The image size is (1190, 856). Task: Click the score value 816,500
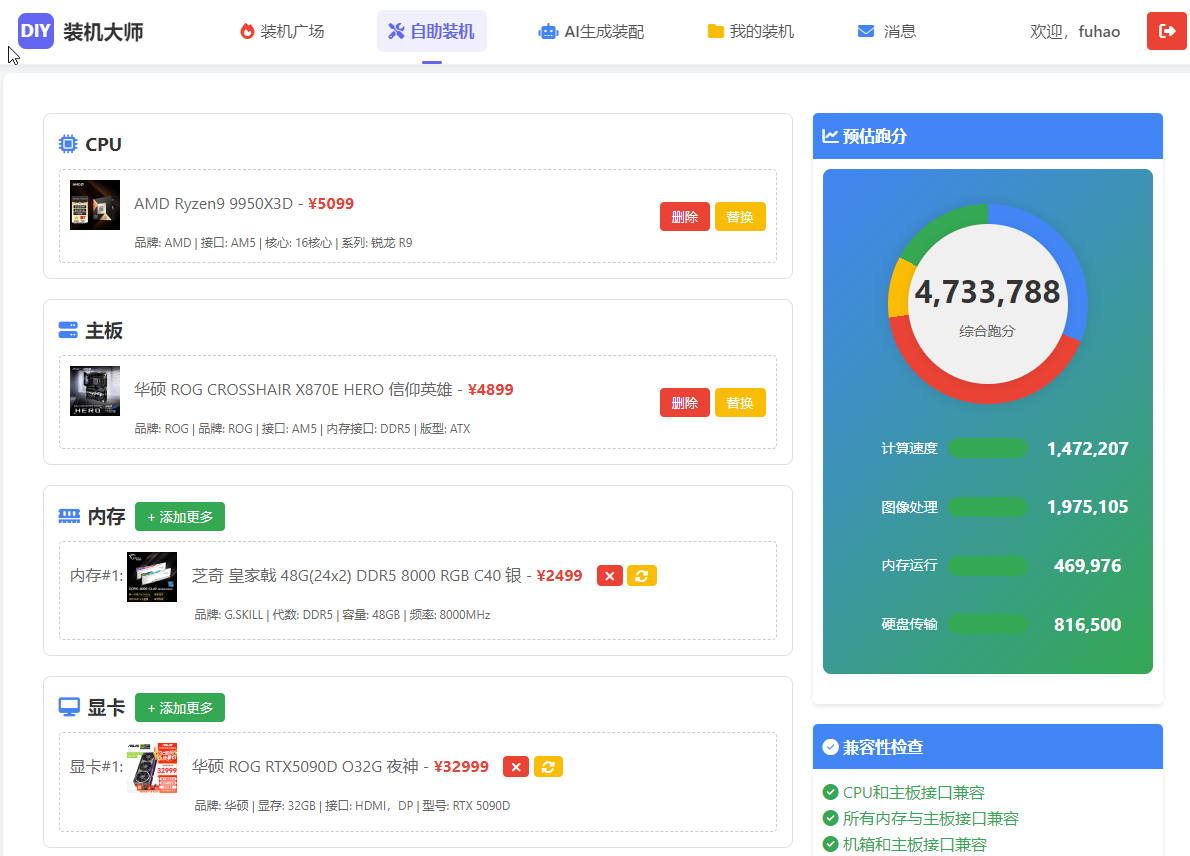tap(1088, 625)
